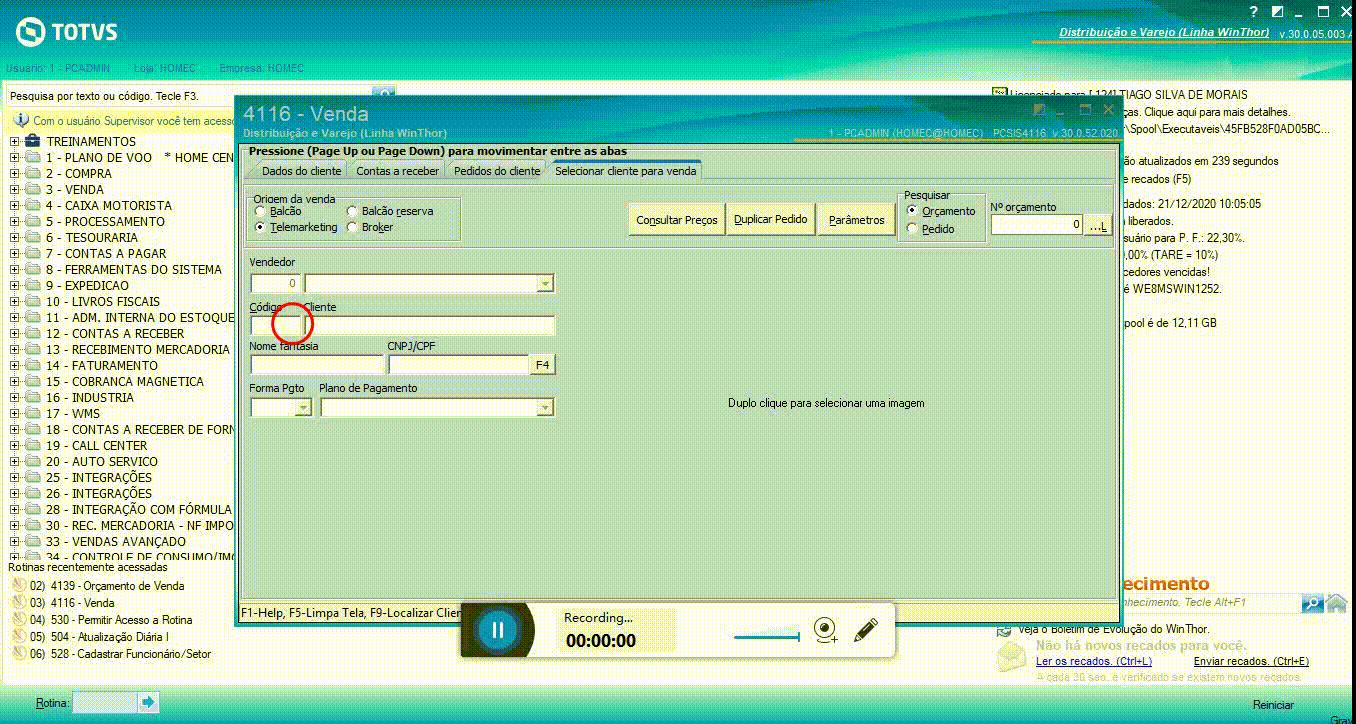This screenshot has height=724, width=1356.
Task: Open the pencil annotation tool in recorder
Action: pos(866,630)
